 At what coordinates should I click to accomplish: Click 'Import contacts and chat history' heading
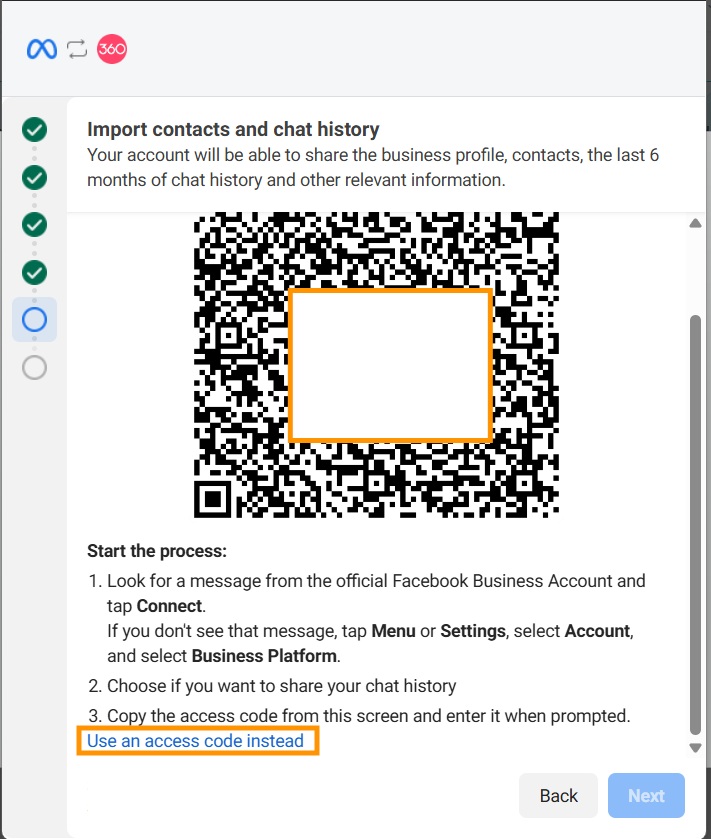click(233, 129)
